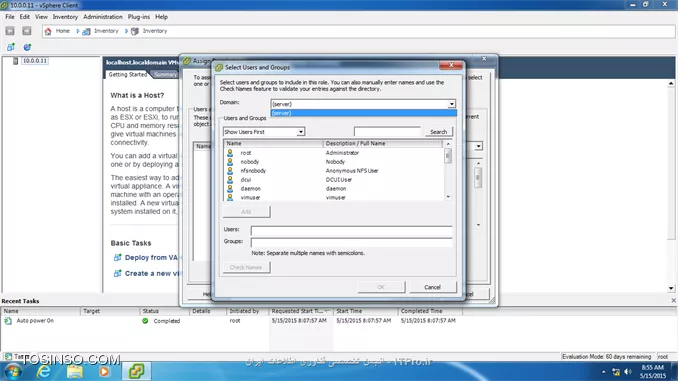Click the green Completed status icon
Viewport: 678px width, 381px height.
click(145, 321)
